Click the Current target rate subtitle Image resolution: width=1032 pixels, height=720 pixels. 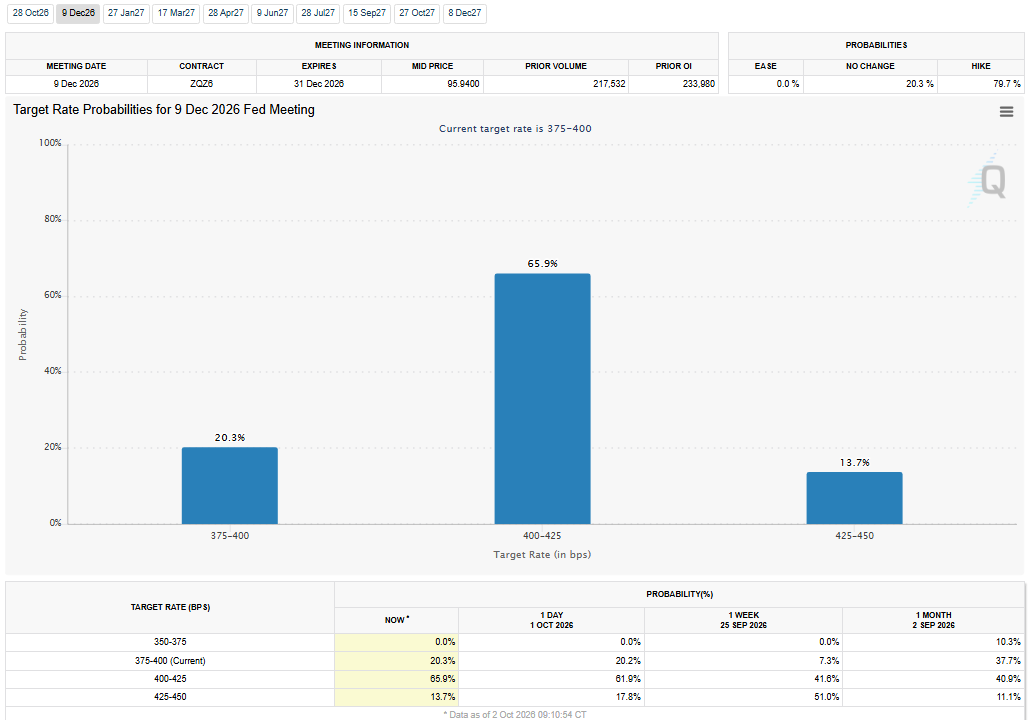click(x=515, y=129)
